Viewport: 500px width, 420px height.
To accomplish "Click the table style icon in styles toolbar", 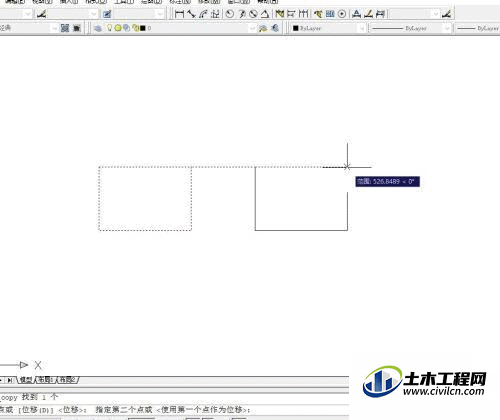I will (x=107, y=14).
